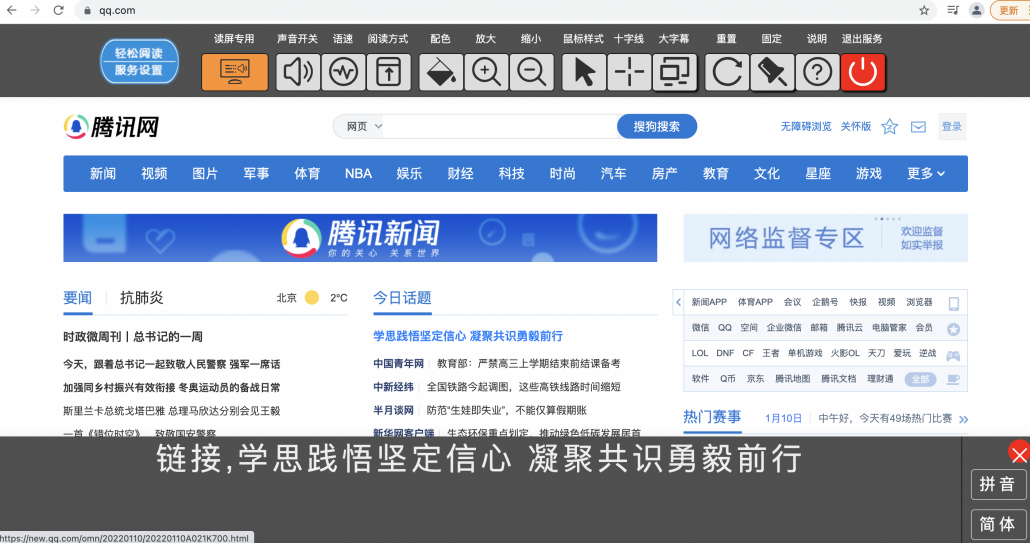Viewport: 1030px width, 543px height.
Task: Toggle the crosshair lines icon
Action: (x=629, y=72)
